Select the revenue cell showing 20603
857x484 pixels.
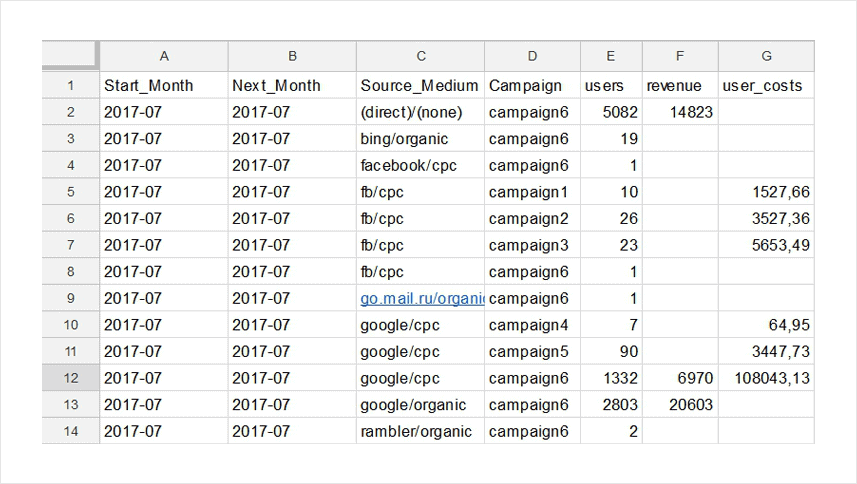[x=680, y=405]
